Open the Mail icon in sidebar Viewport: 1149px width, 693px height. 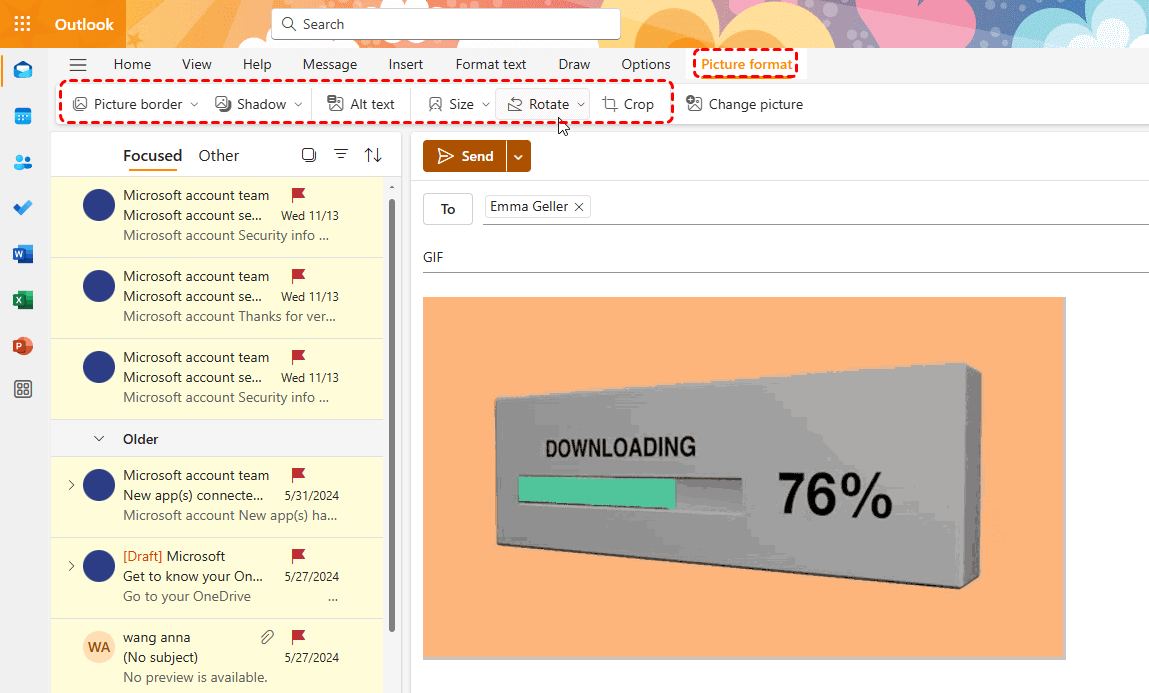[23, 70]
